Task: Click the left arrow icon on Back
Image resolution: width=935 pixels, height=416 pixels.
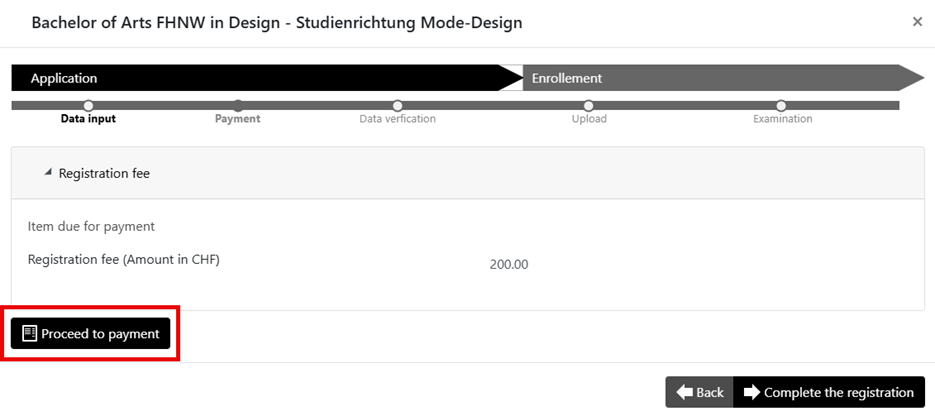Action: (685, 392)
